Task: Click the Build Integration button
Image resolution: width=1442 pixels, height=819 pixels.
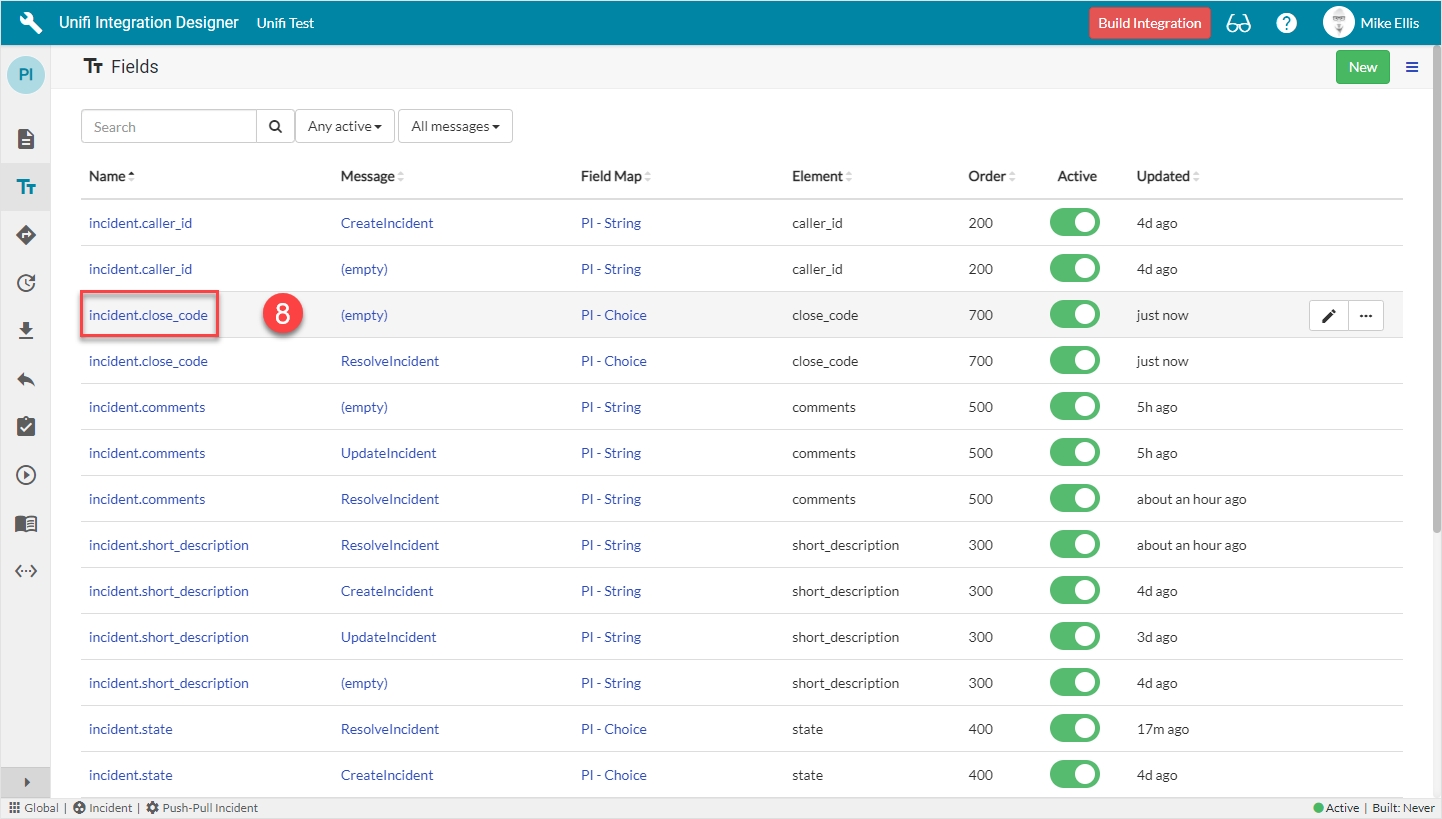Action: (1149, 23)
